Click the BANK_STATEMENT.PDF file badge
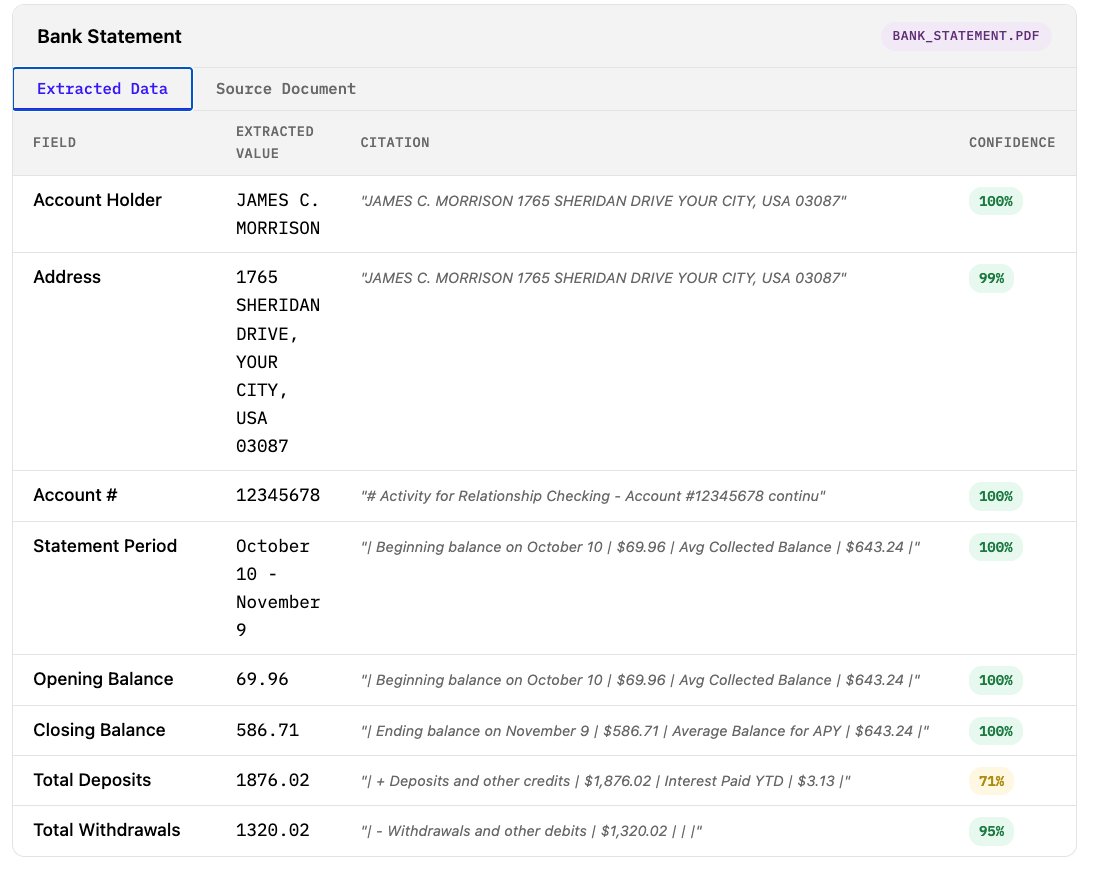The height and width of the screenshot is (872, 1095). pos(965,36)
